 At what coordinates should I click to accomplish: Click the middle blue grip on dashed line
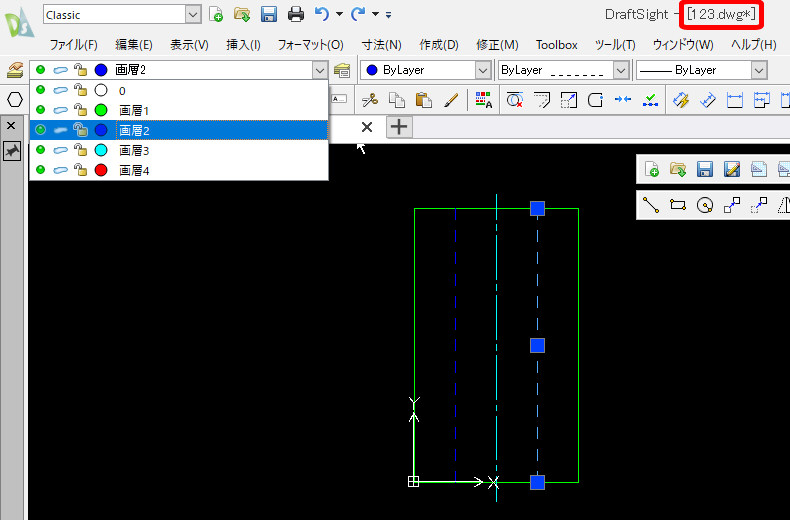[538, 345]
